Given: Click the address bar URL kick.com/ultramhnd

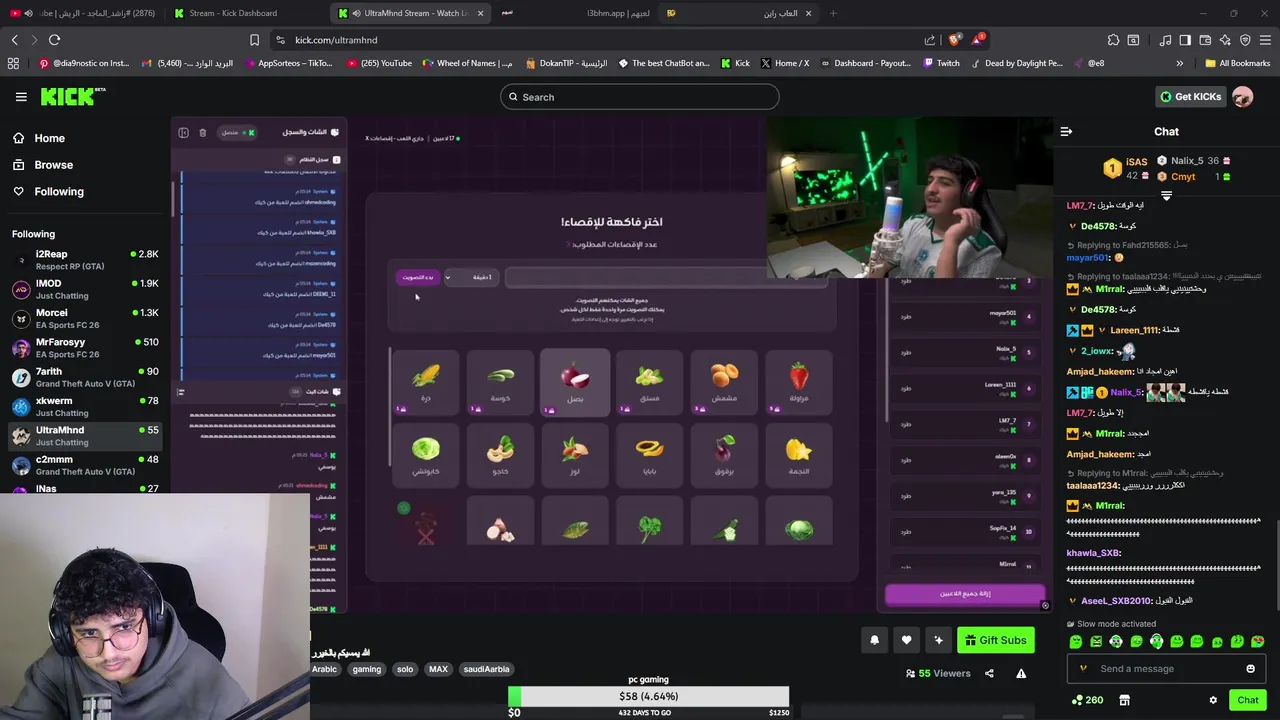Looking at the screenshot, I should pyautogui.click(x=336, y=40).
